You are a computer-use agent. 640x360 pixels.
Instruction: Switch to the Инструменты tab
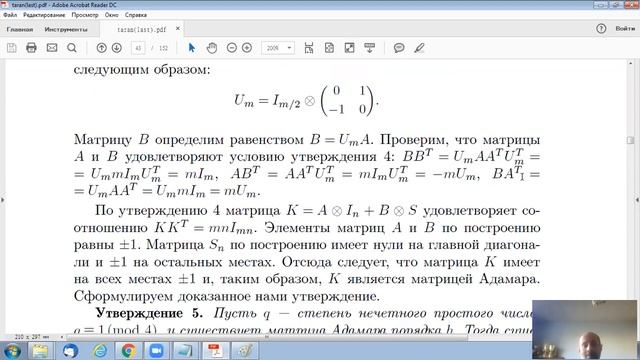click(x=66, y=29)
